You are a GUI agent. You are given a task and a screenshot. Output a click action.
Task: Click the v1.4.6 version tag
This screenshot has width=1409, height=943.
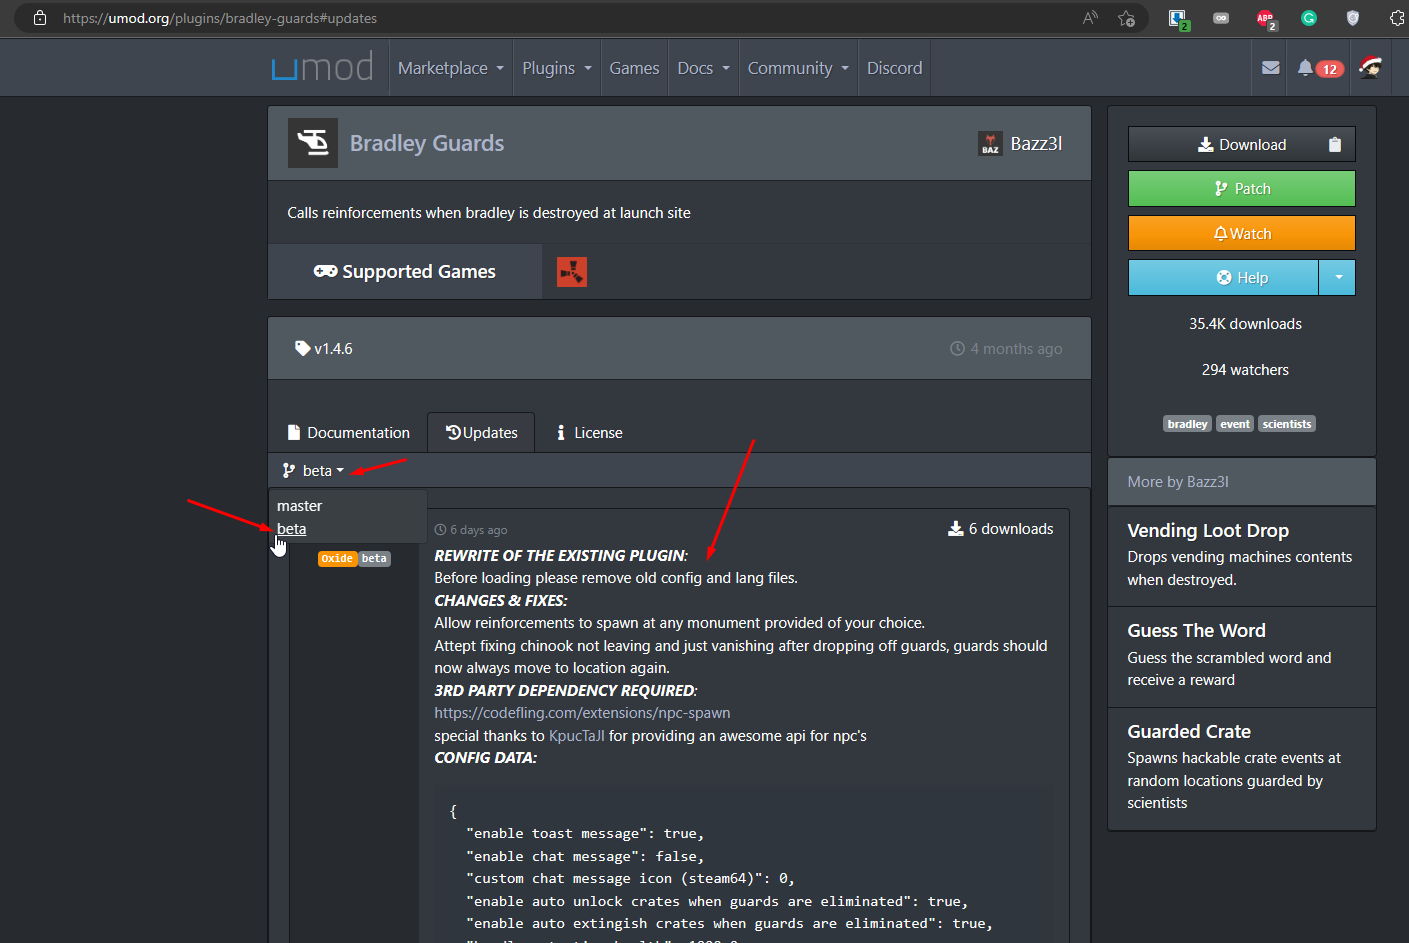click(324, 348)
